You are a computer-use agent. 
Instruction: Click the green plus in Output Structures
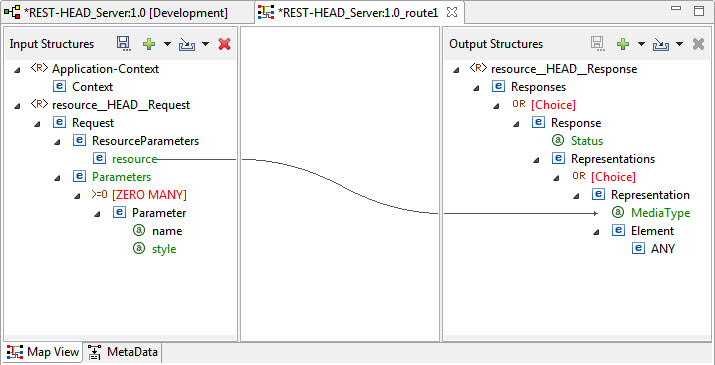click(x=623, y=44)
